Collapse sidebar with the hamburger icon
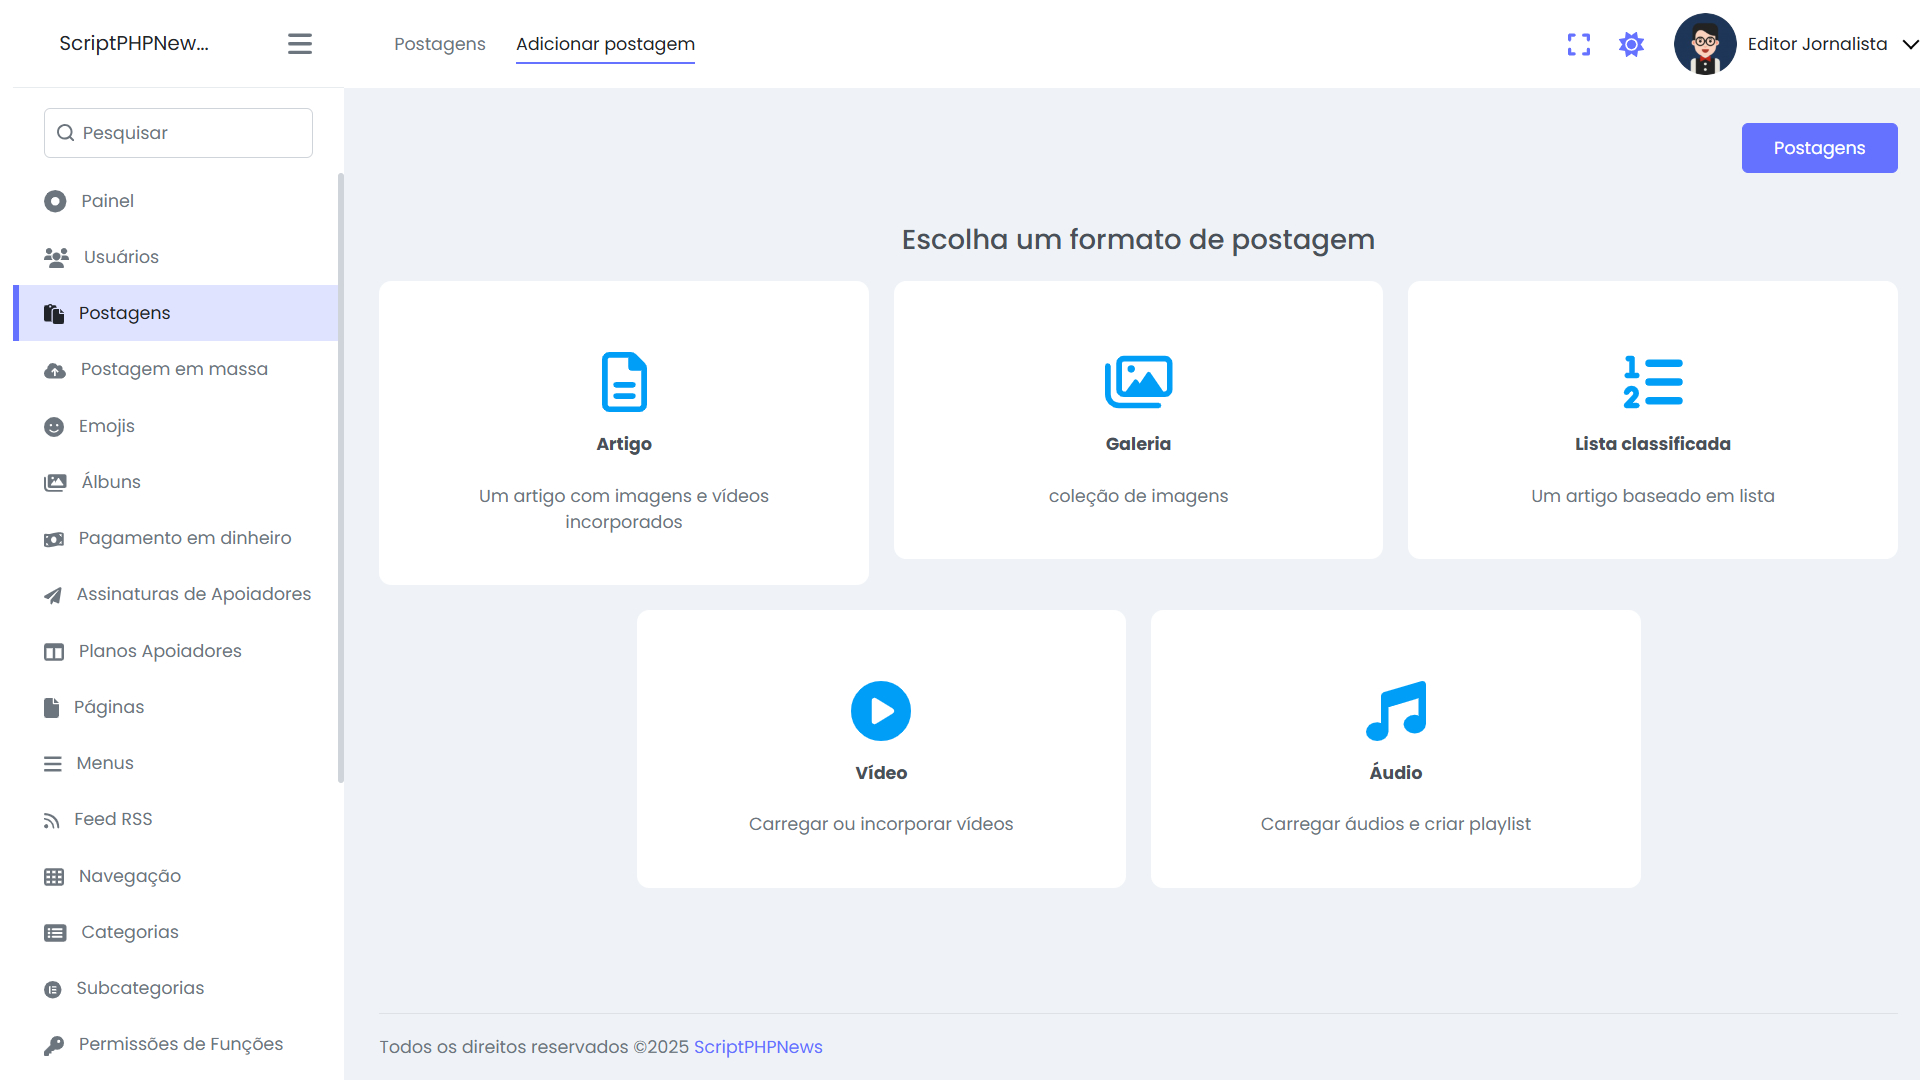The height and width of the screenshot is (1080, 1920). 300,44
